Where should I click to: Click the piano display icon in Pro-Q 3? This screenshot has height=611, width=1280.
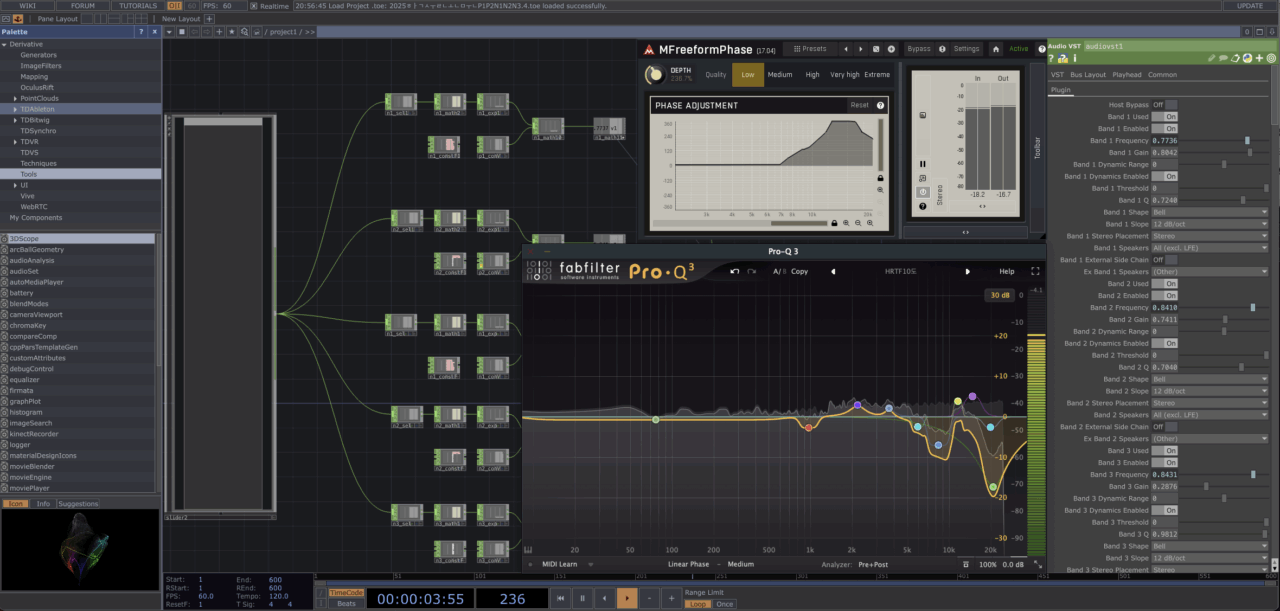[528, 548]
